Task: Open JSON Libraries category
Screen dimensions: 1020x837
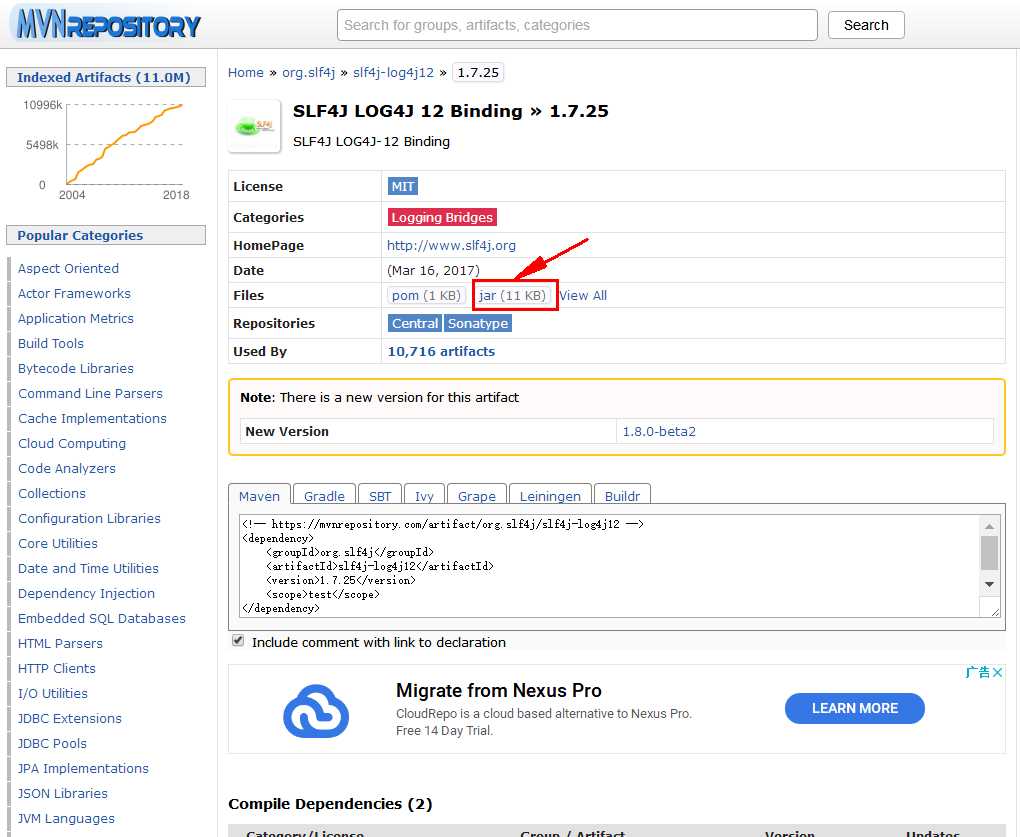Action: [62, 793]
